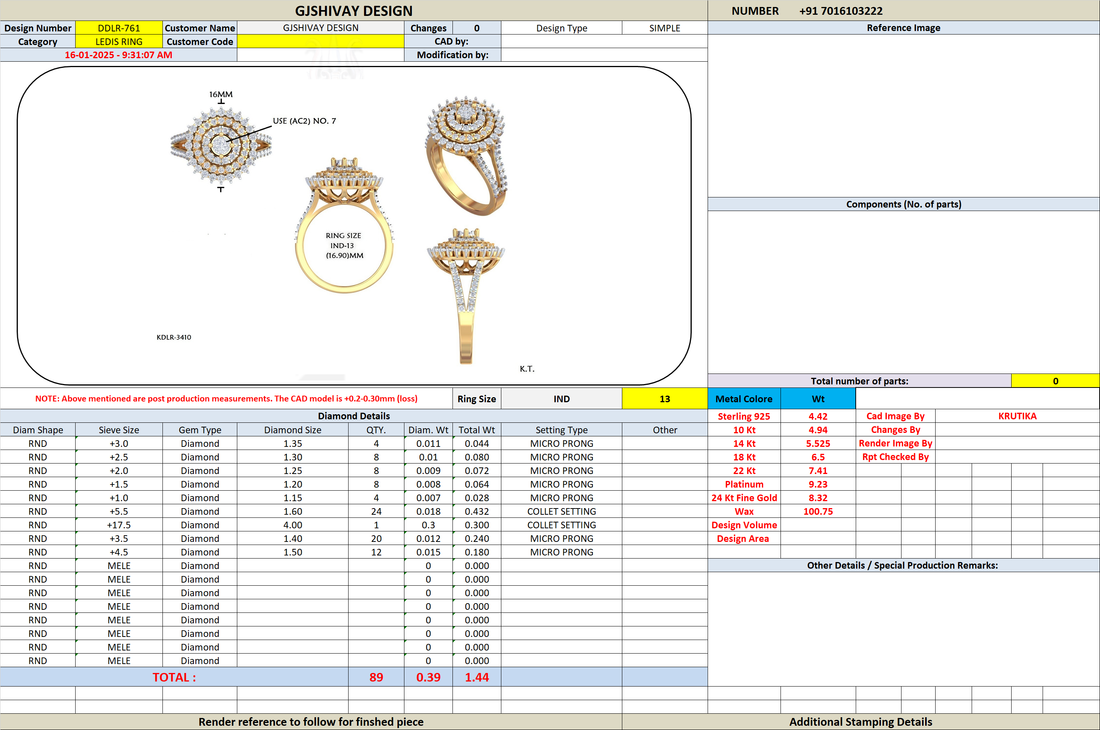This screenshot has height=730, width=1100.
Task: Click the category value LEDIS RING
Action: 119,41
